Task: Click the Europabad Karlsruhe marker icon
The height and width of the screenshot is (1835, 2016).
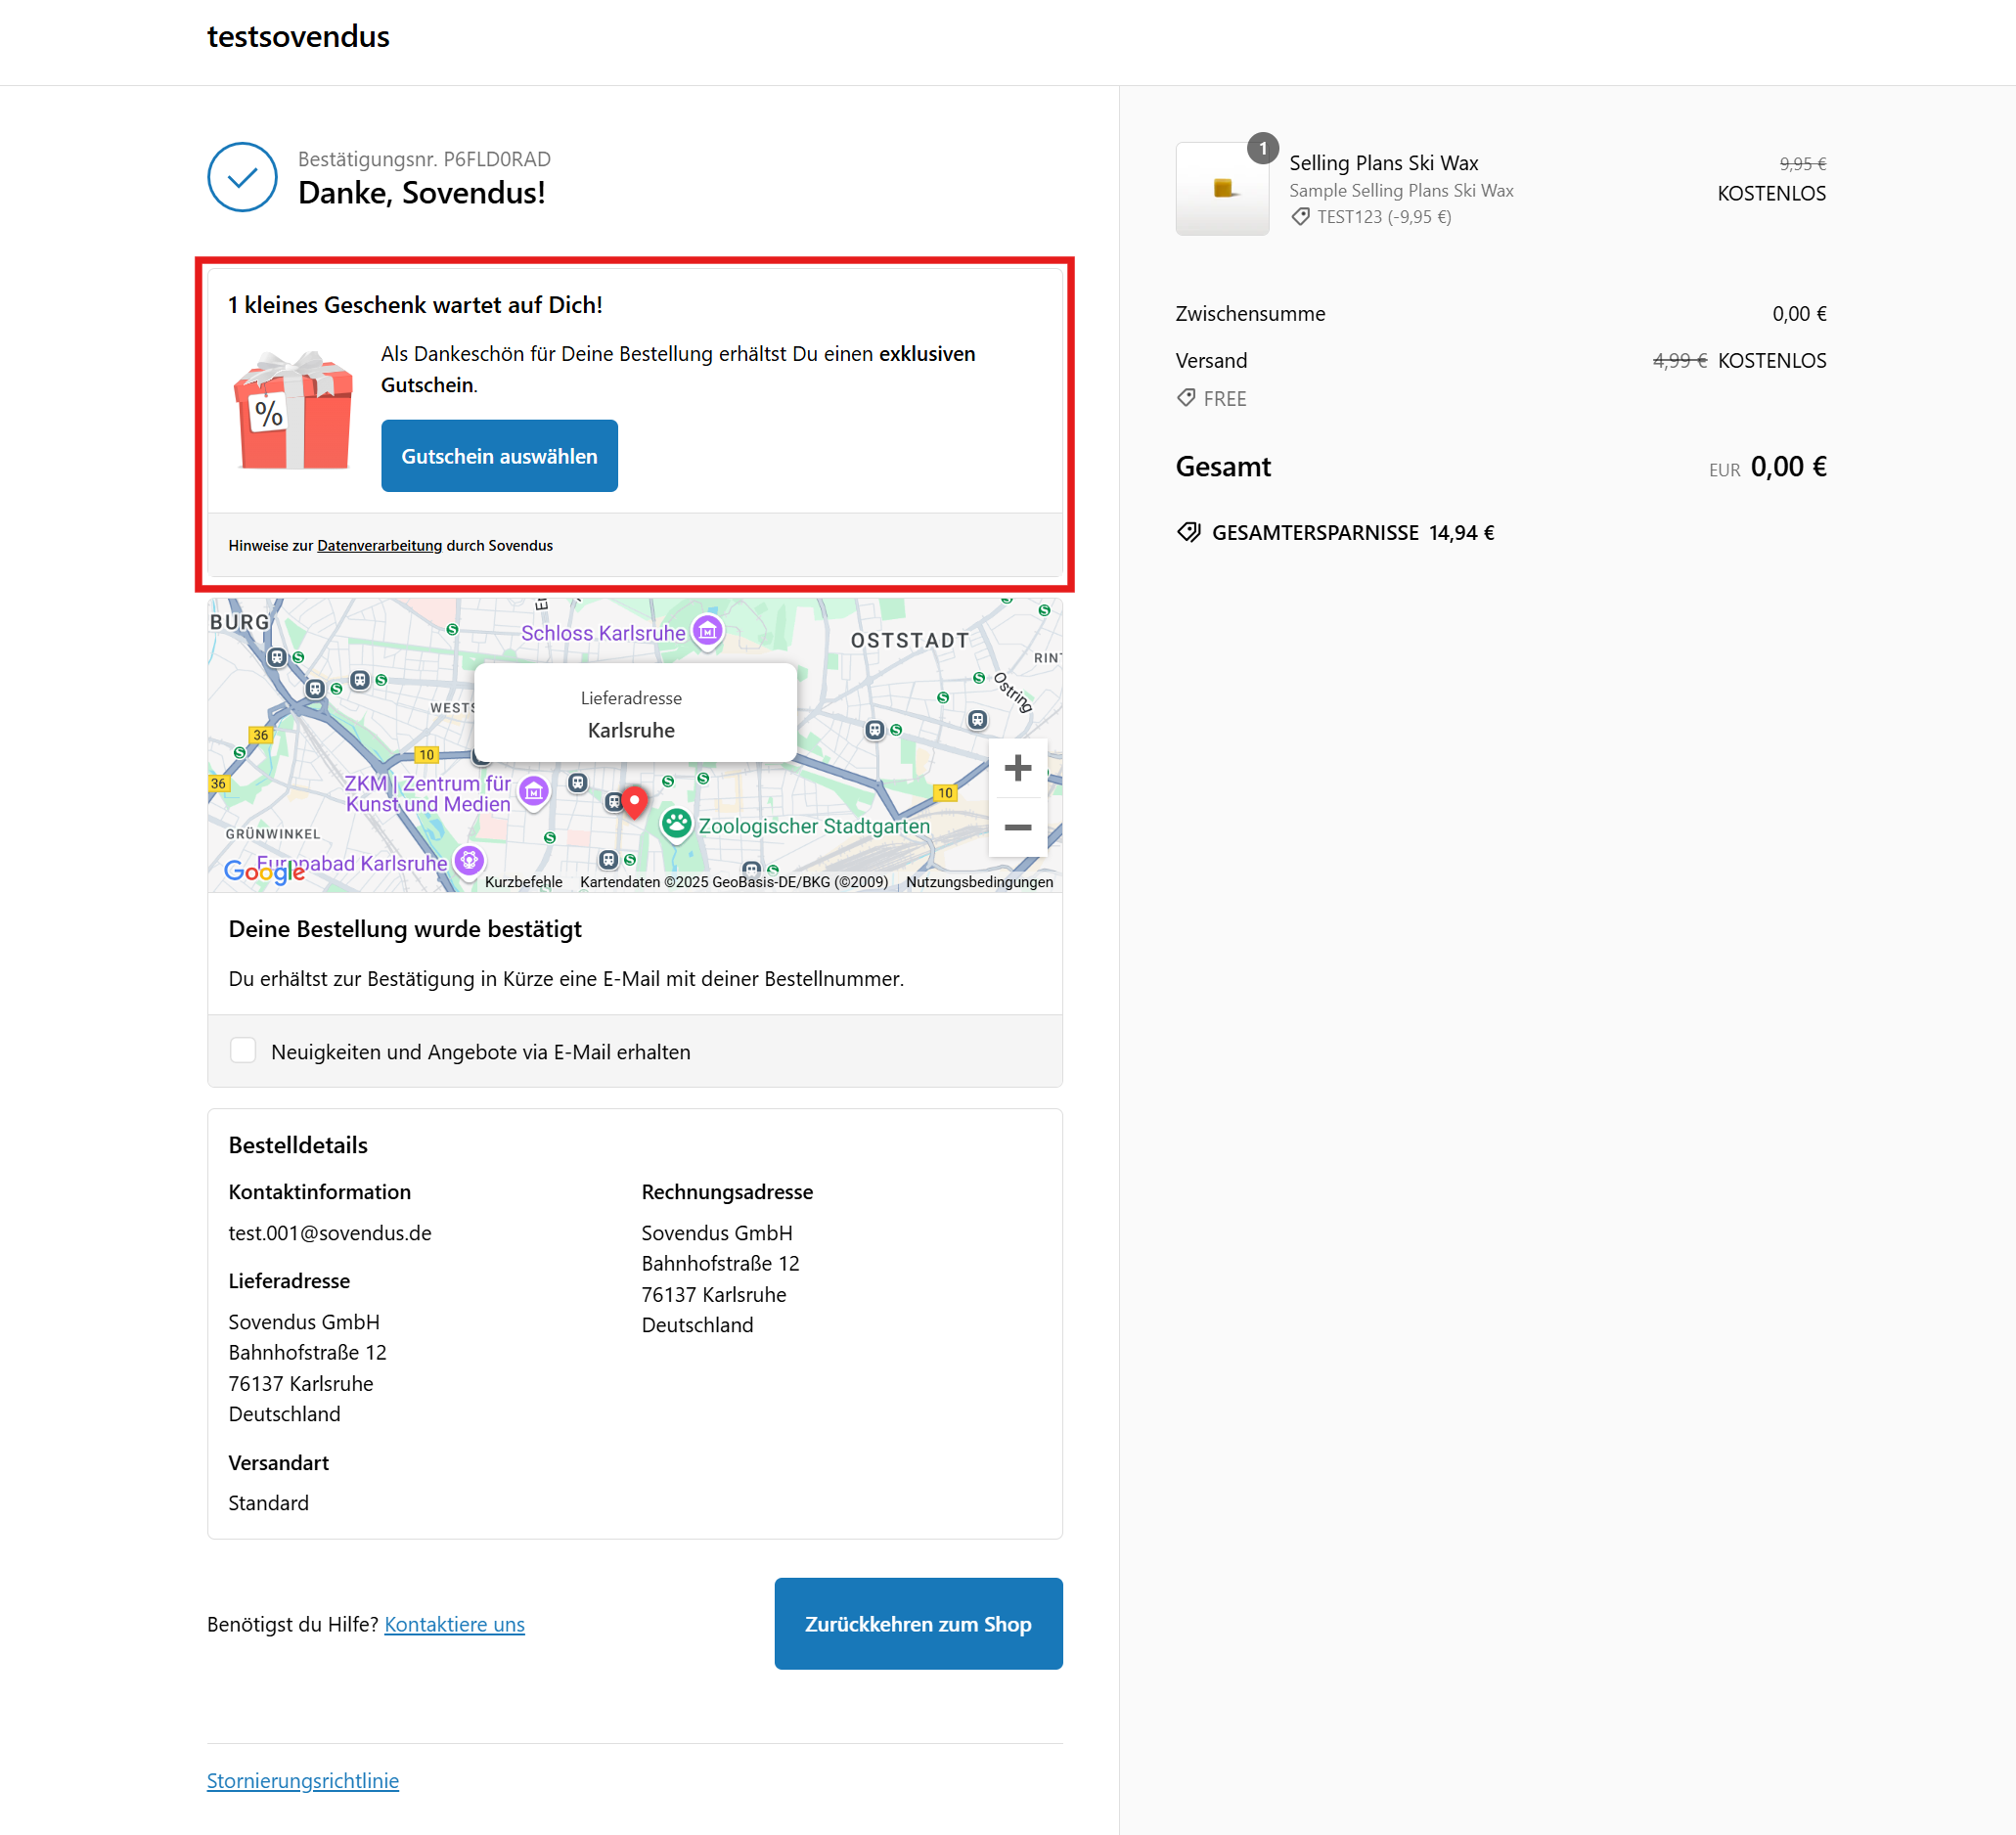Action: [x=469, y=860]
